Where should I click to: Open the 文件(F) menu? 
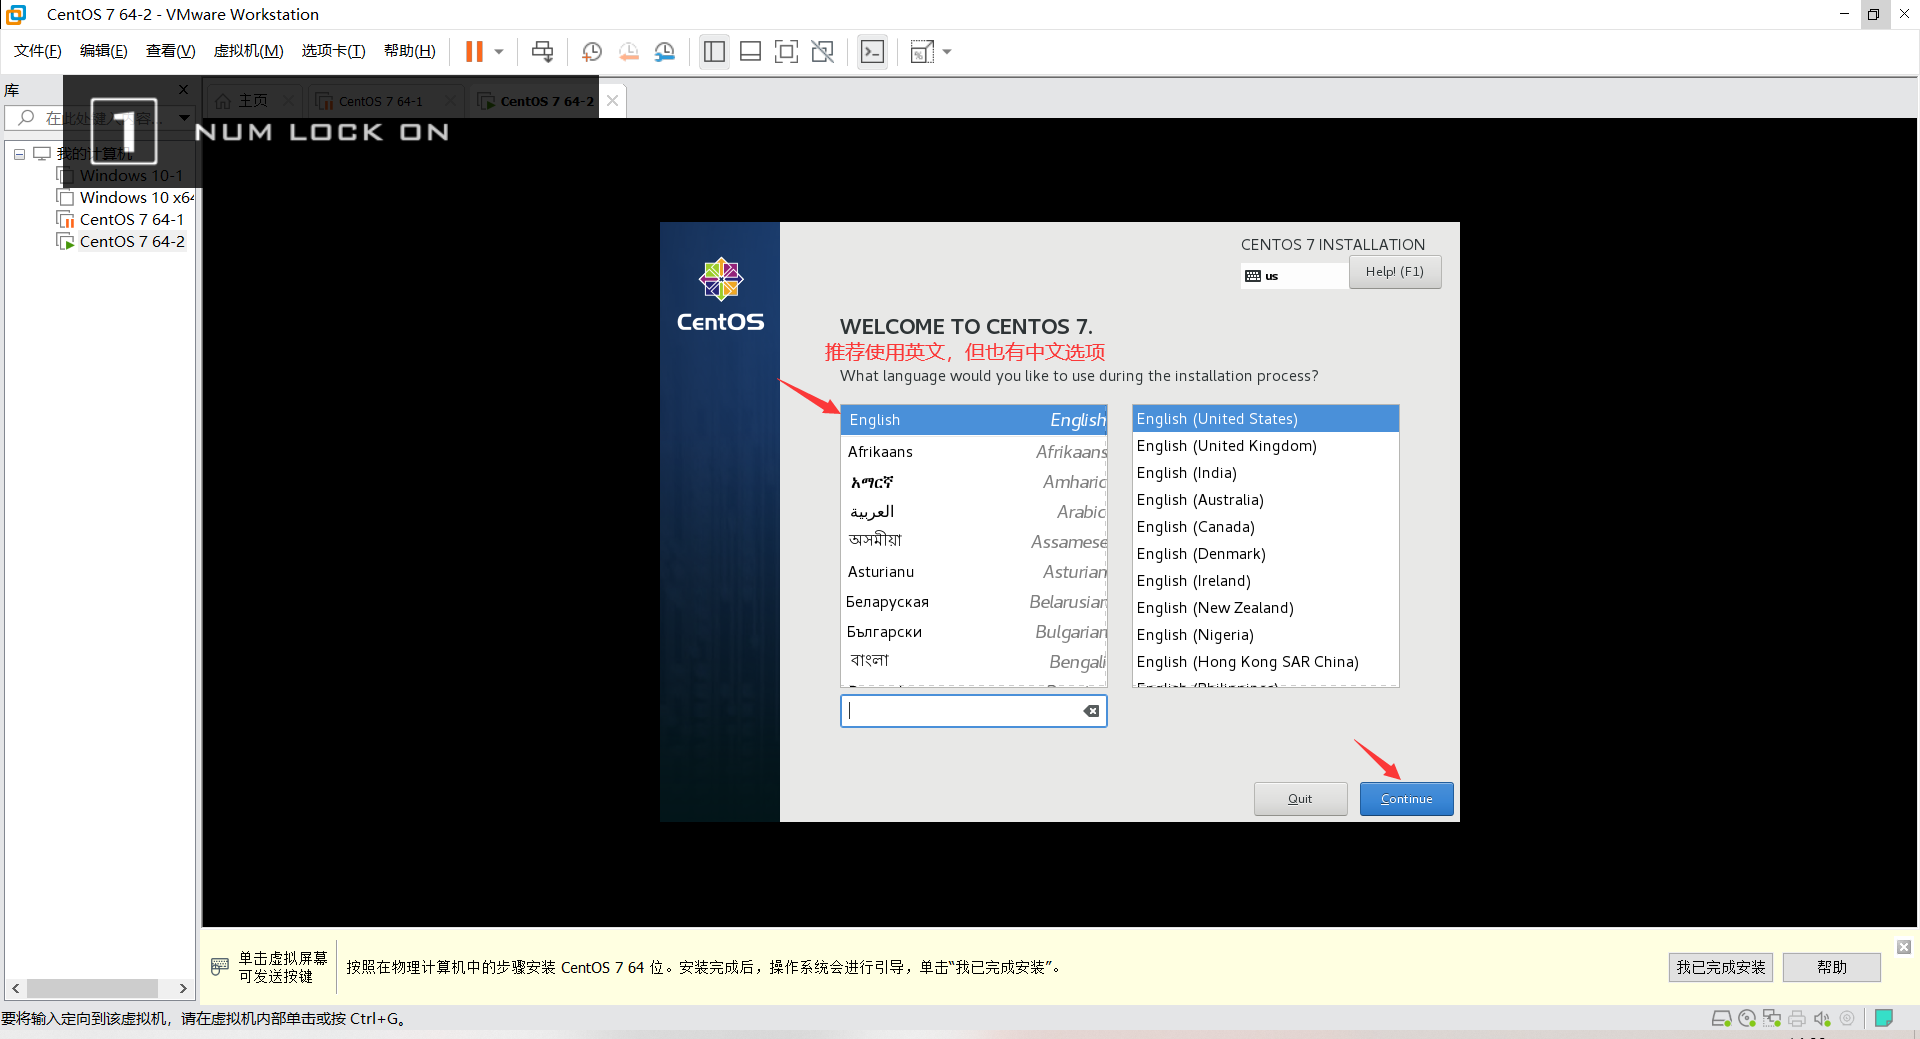[x=38, y=51]
